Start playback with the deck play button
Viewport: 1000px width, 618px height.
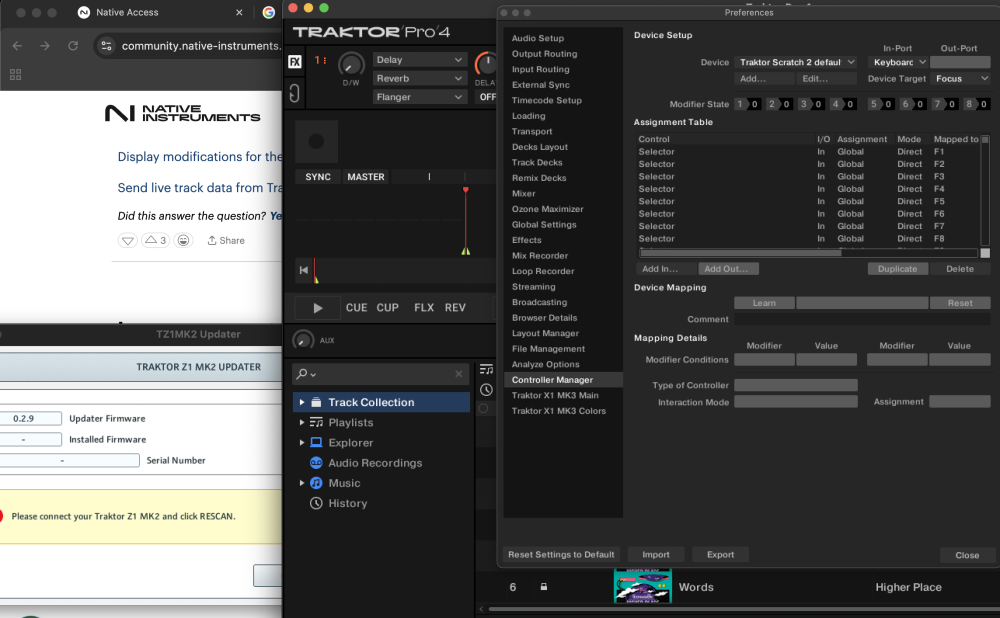318,308
